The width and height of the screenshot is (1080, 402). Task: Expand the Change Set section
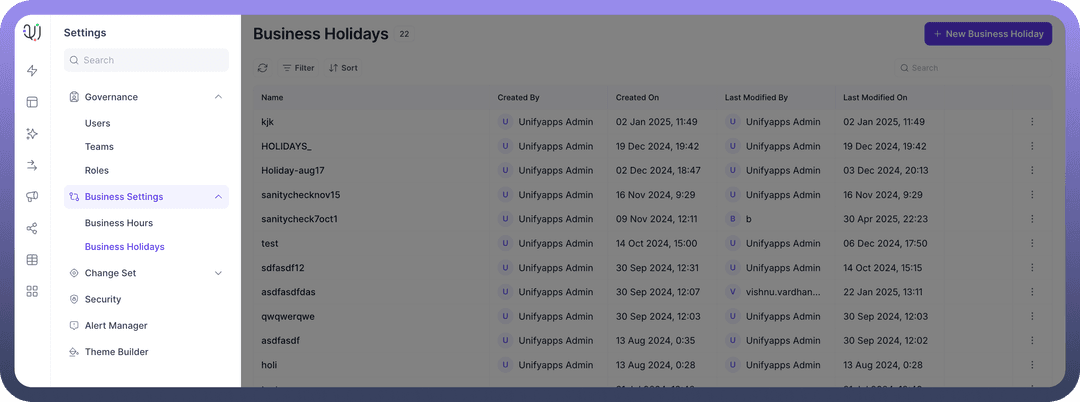[218, 273]
